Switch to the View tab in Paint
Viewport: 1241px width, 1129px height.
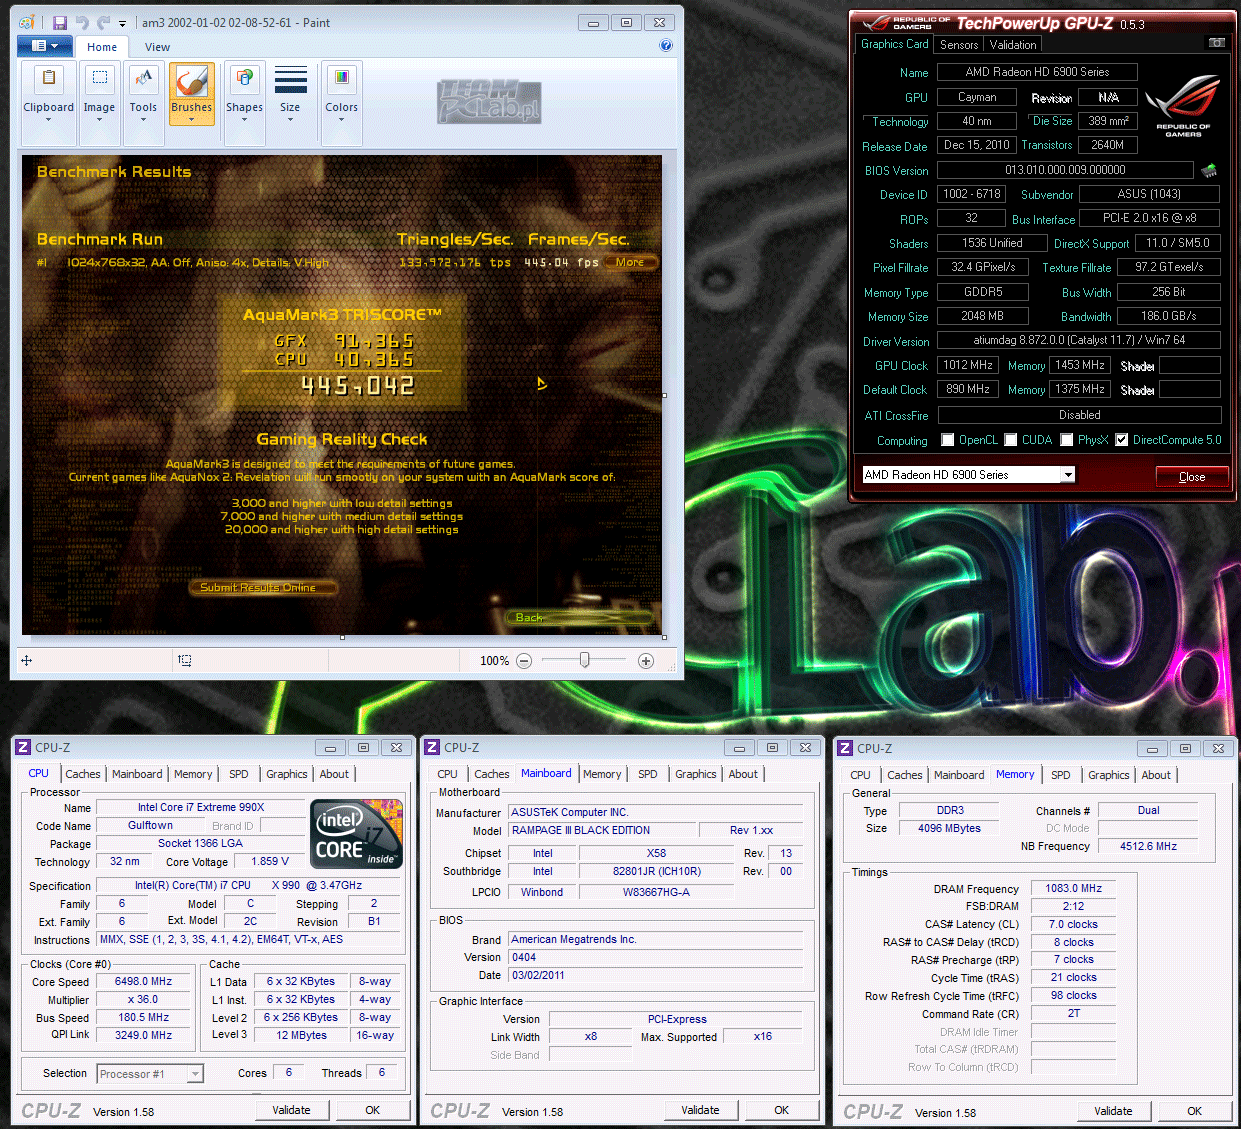[157, 47]
